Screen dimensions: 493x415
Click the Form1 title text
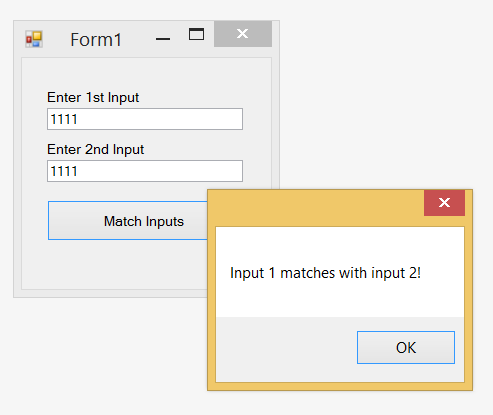96,39
